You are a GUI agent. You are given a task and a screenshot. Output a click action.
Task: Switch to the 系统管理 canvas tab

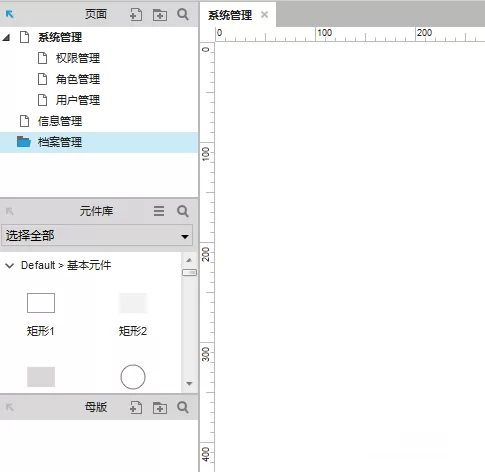(230, 15)
